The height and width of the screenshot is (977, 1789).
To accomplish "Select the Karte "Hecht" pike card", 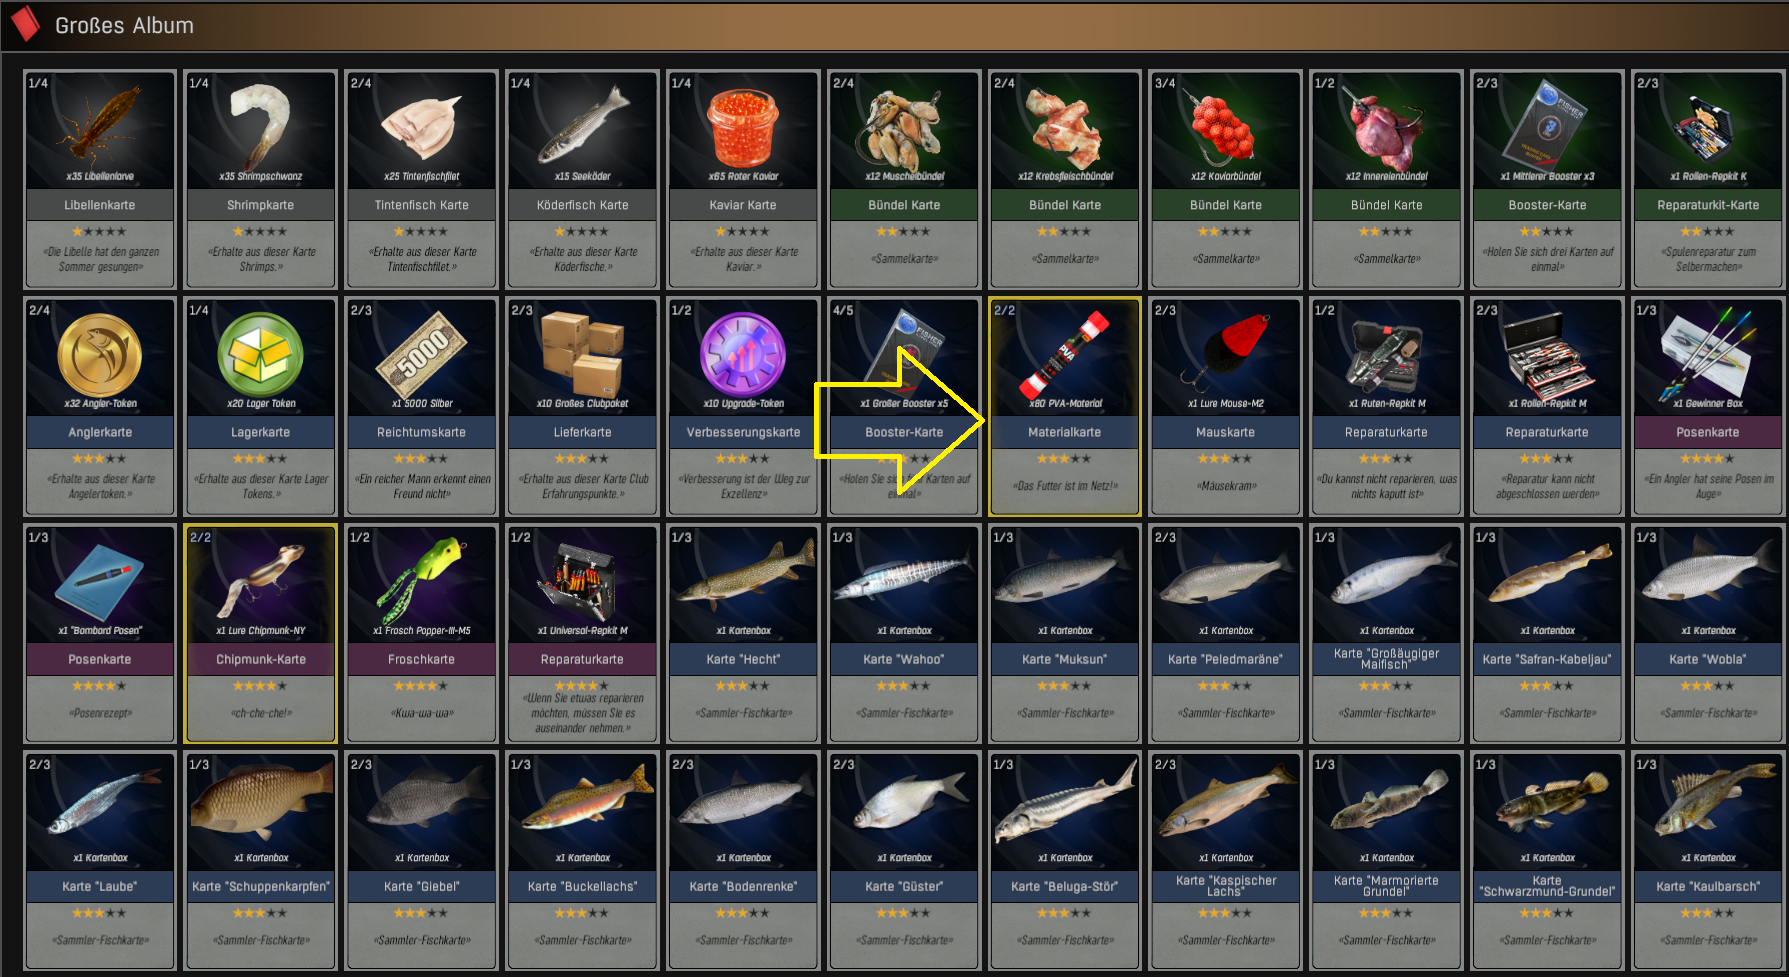I will [x=743, y=634].
